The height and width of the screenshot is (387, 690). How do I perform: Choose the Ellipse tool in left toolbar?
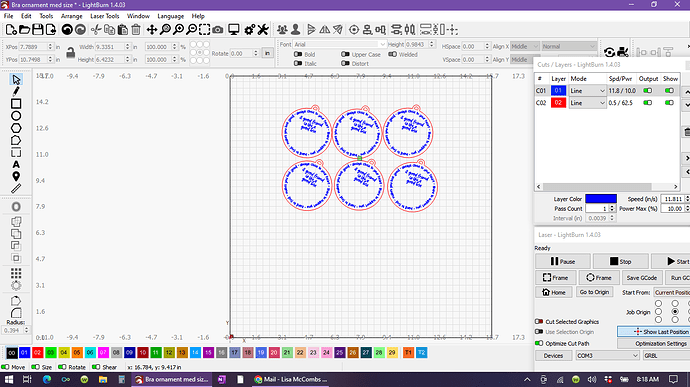16,116
